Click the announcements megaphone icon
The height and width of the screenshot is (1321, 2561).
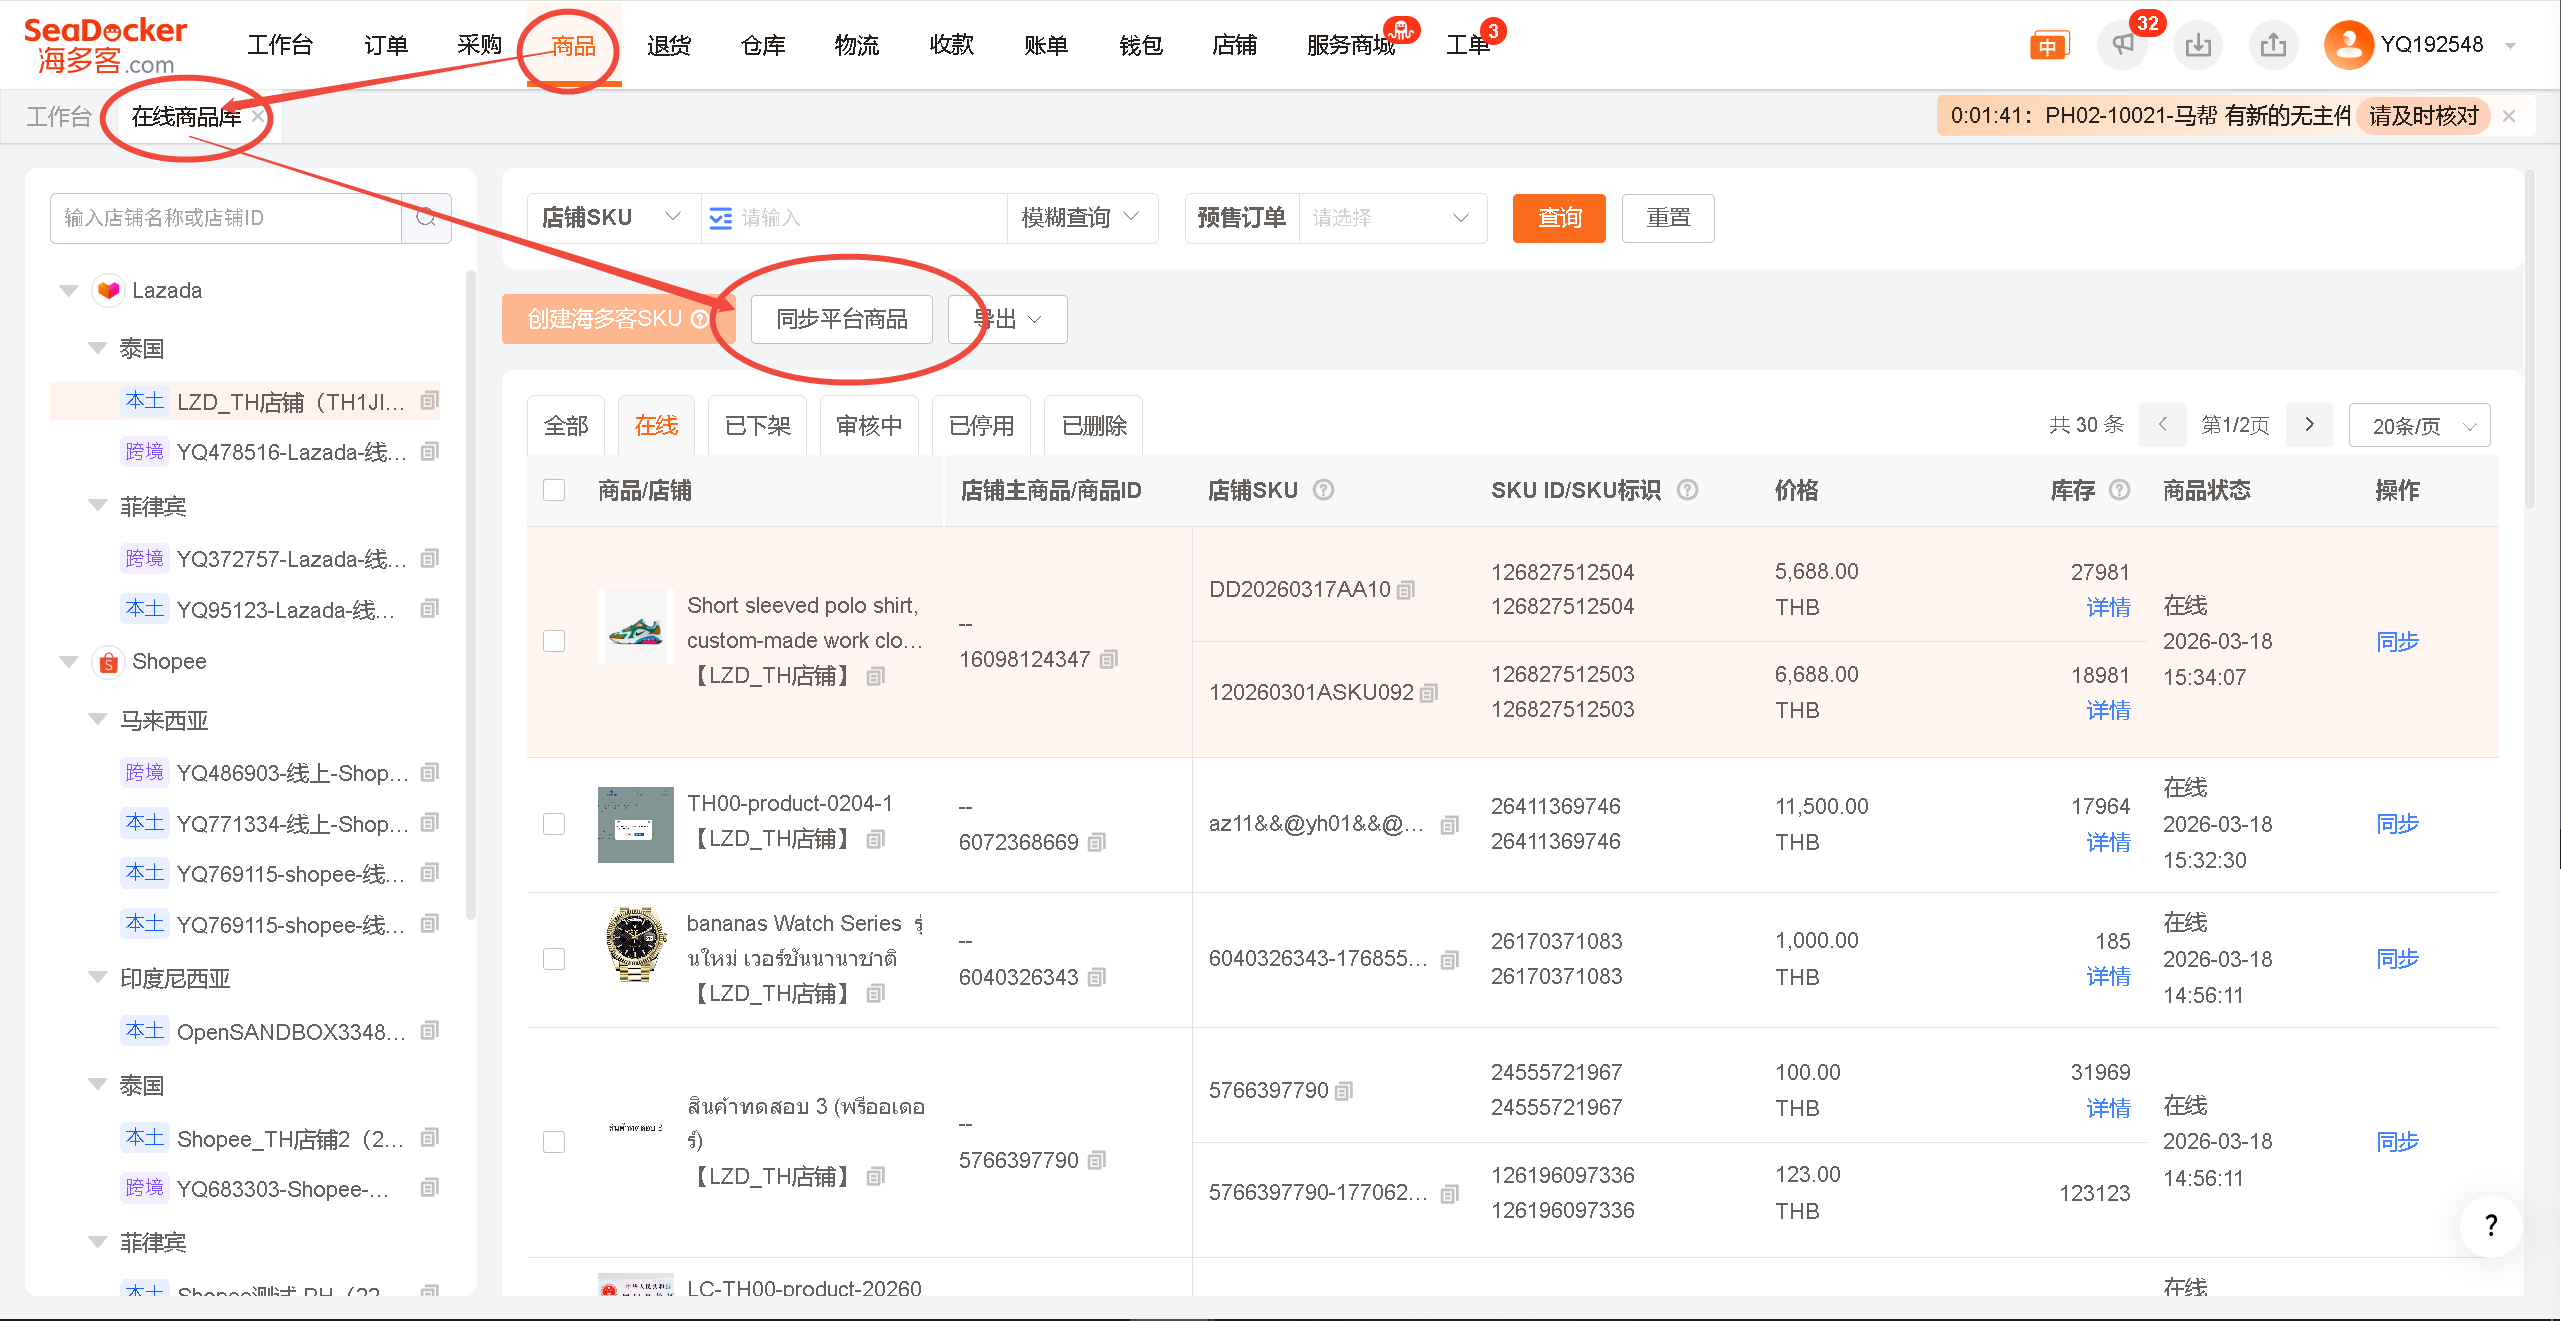coord(2122,45)
